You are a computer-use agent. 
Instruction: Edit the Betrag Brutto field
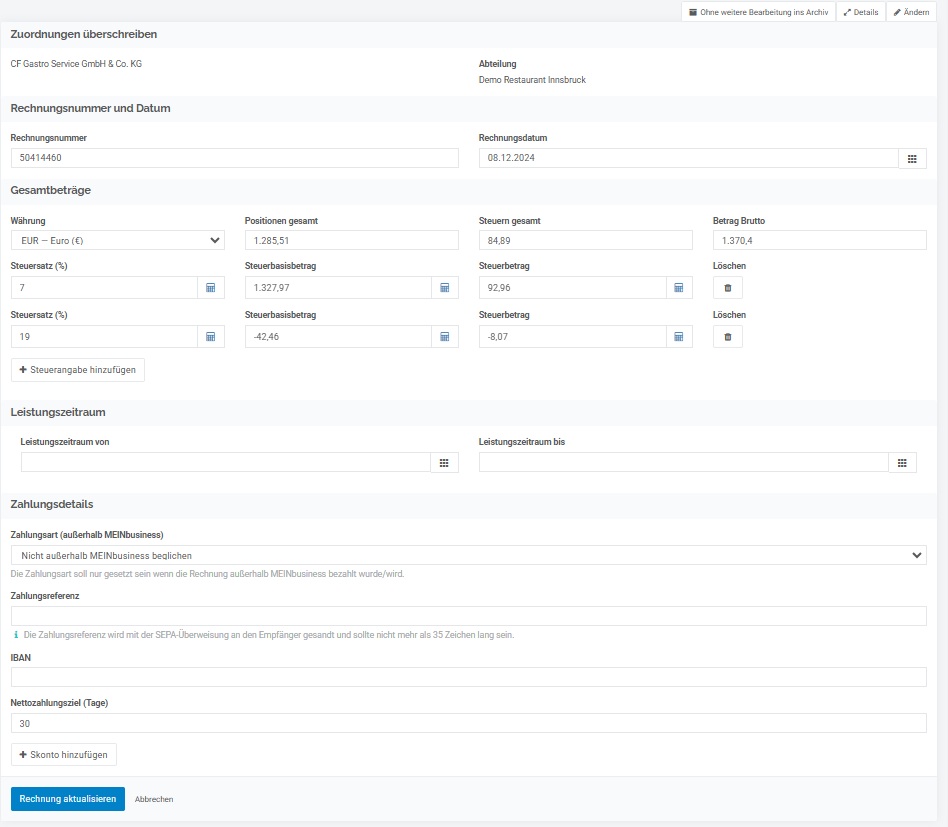(819, 240)
